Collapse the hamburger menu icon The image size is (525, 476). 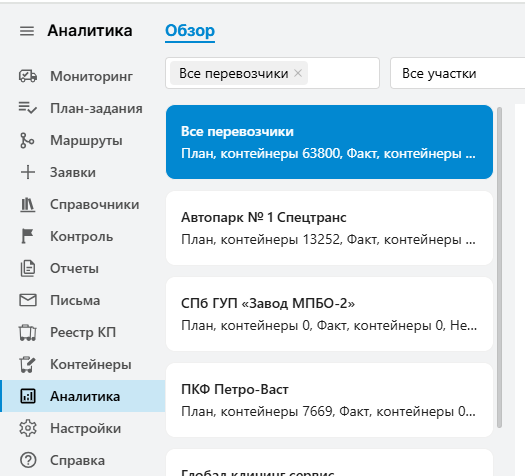pos(27,31)
